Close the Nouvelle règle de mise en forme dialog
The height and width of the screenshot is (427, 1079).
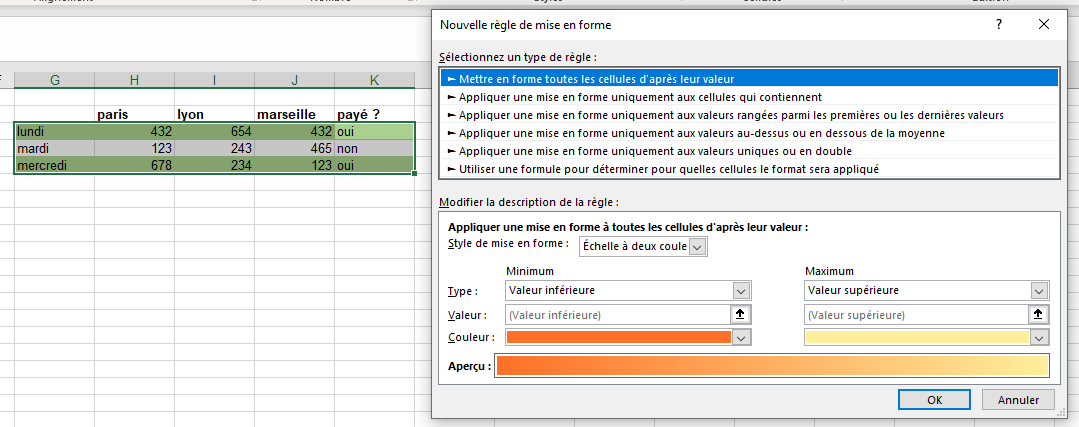coord(1044,25)
